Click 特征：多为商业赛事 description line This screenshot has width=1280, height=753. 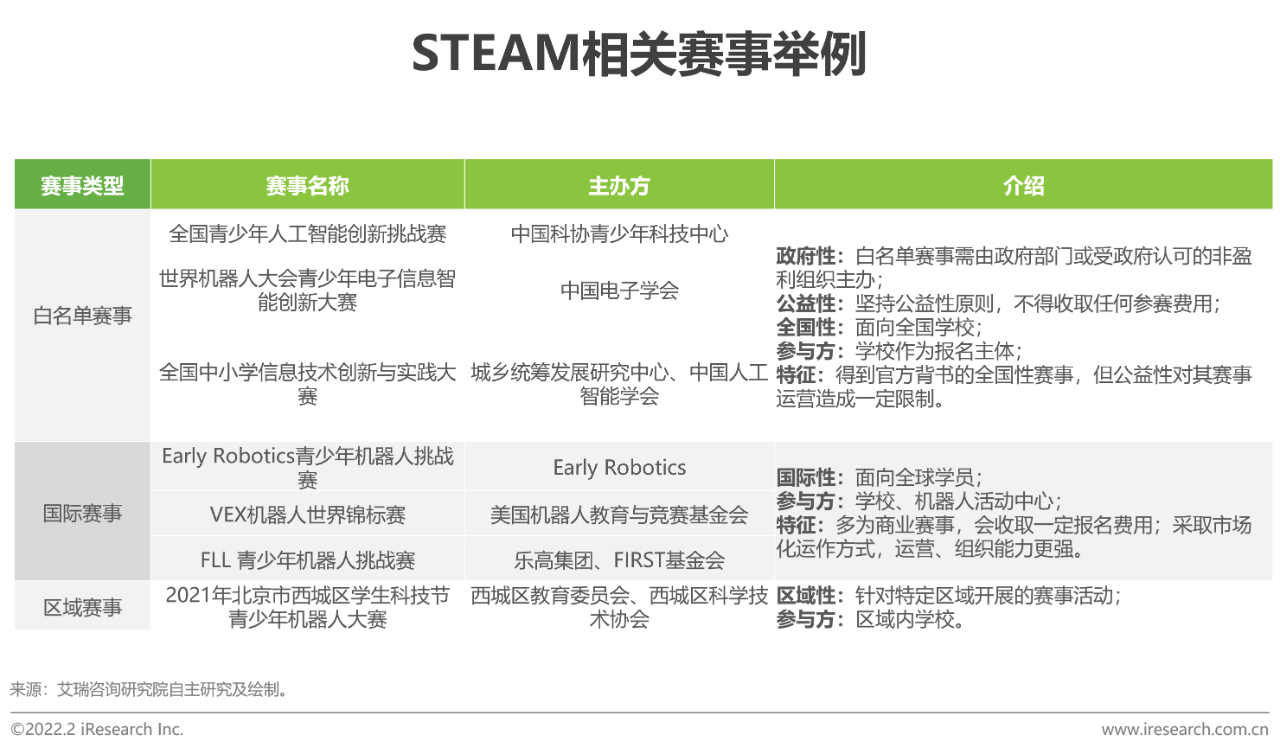pyautogui.click(x=1013, y=537)
